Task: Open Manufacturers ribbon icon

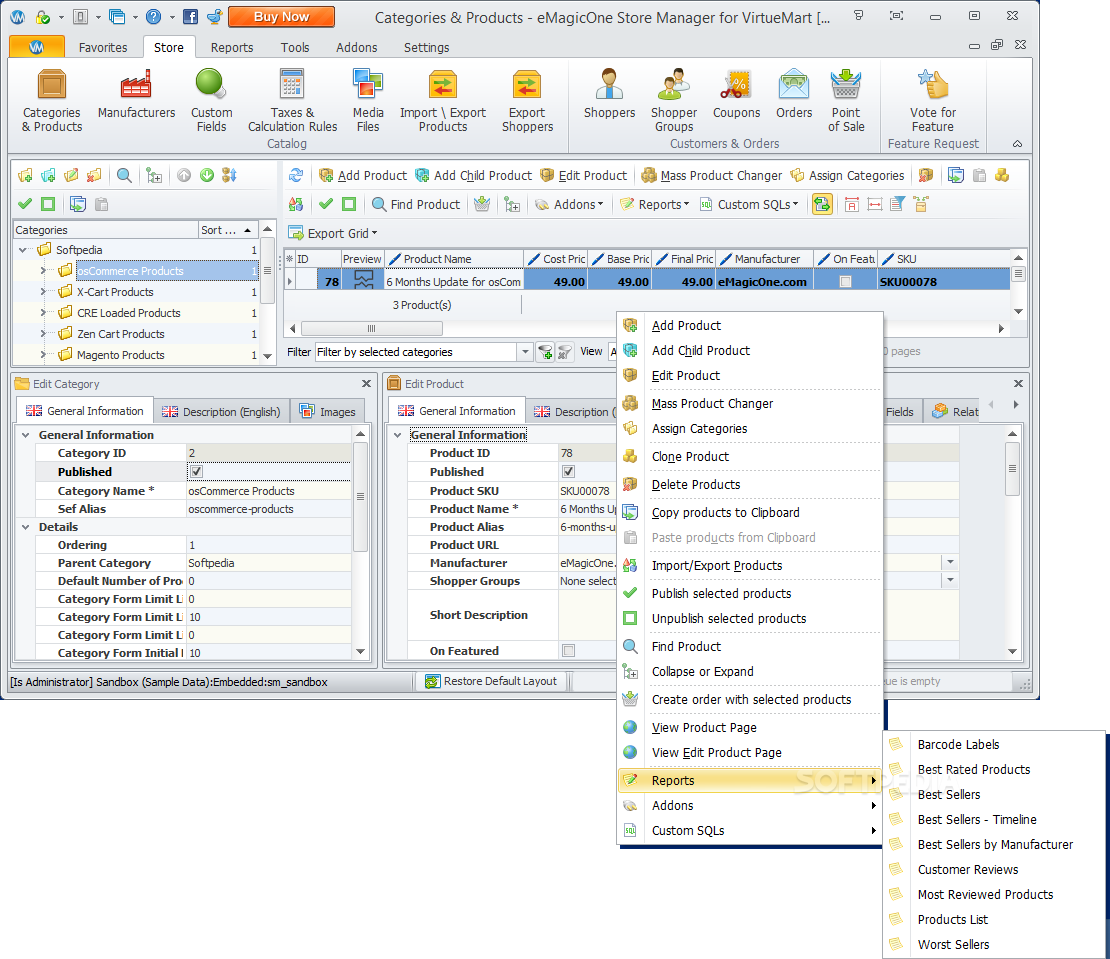Action: tap(136, 94)
